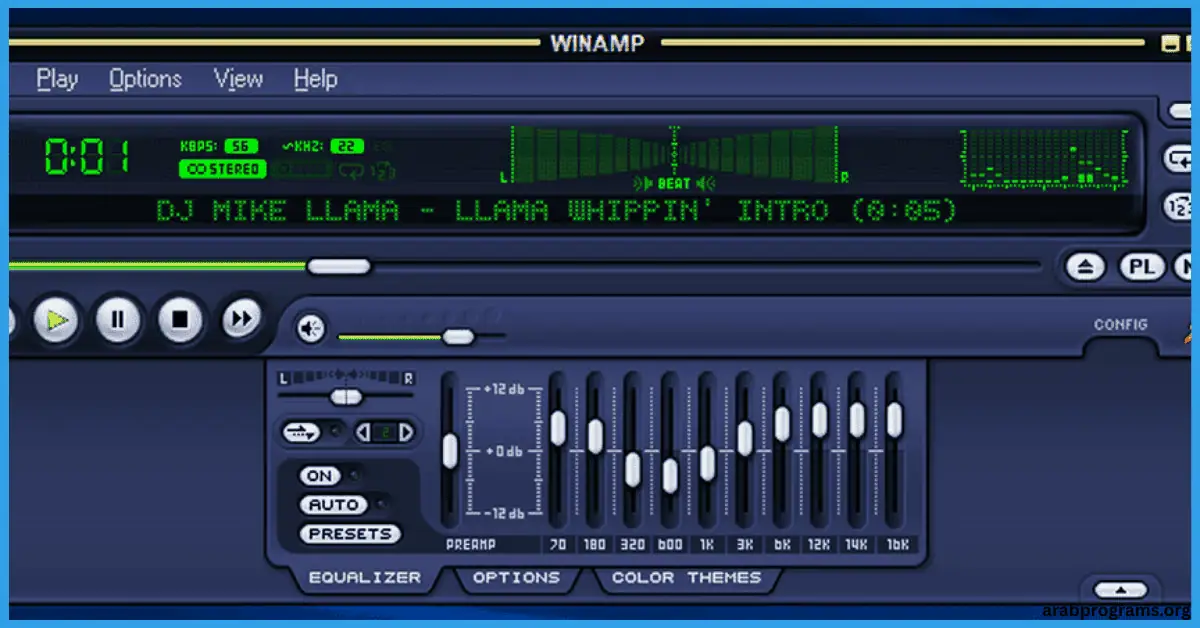Click the 1K band slider

point(707,463)
